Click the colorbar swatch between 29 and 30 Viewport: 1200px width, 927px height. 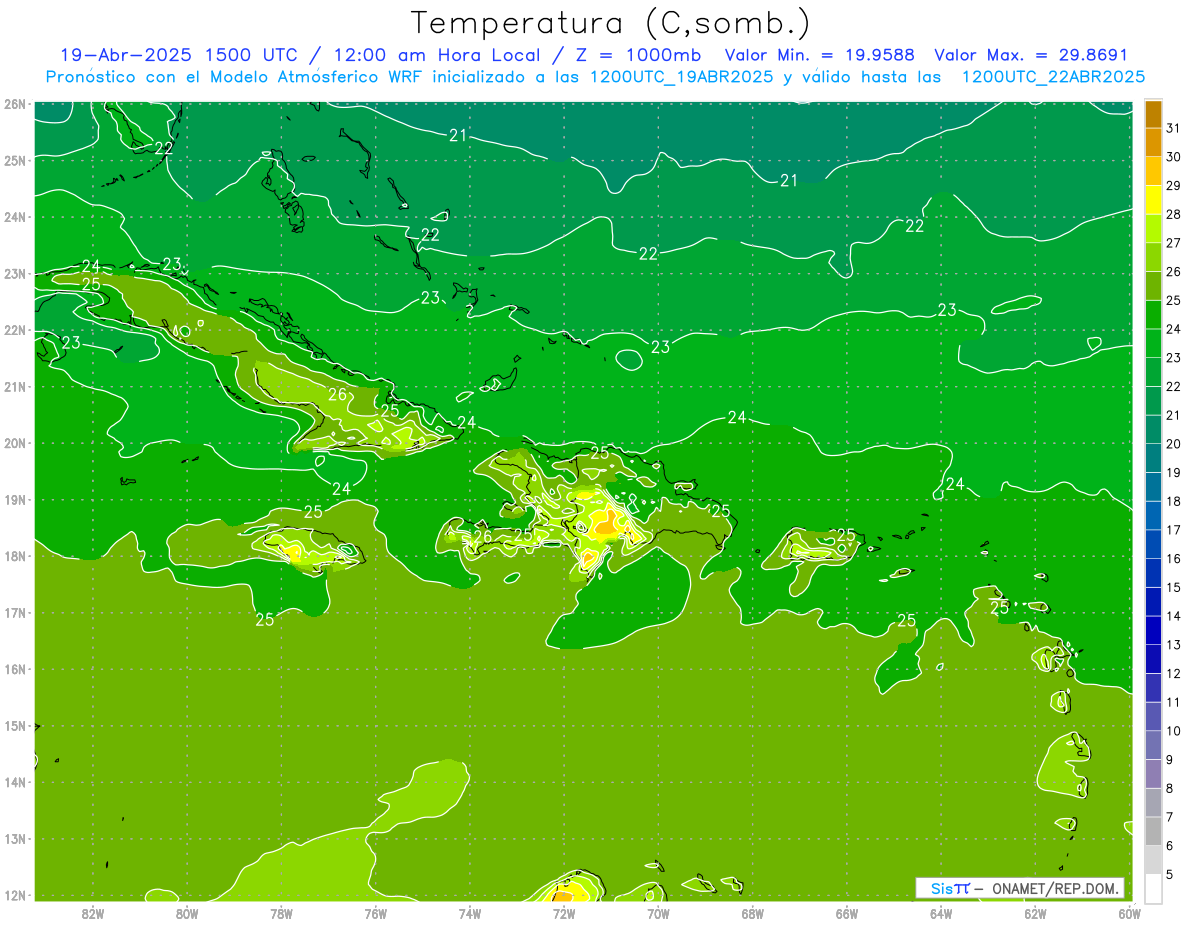[x=1153, y=172]
